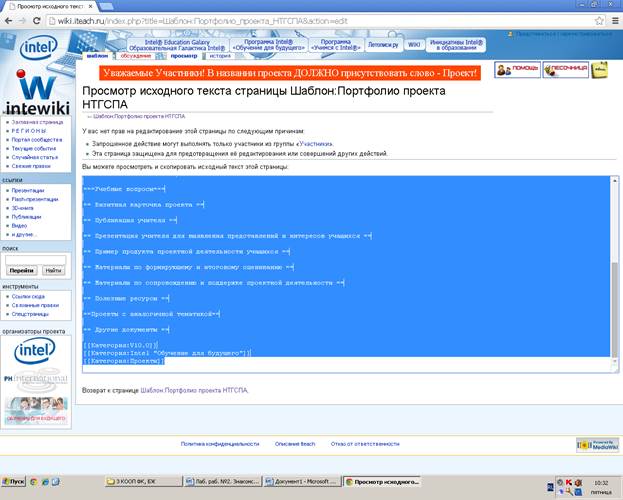Screen dimensions: 623x500
Task: Click the Найти search button
Action: [x=53, y=270]
